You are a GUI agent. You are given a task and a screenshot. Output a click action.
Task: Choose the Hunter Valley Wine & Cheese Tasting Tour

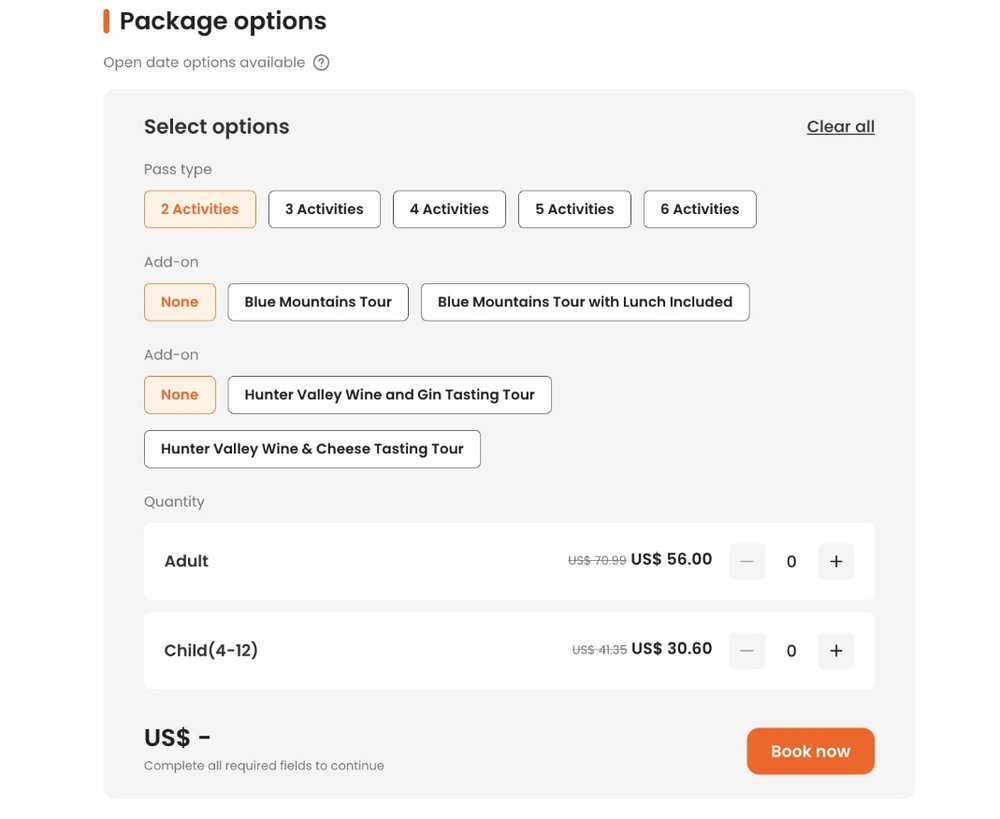coord(312,448)
